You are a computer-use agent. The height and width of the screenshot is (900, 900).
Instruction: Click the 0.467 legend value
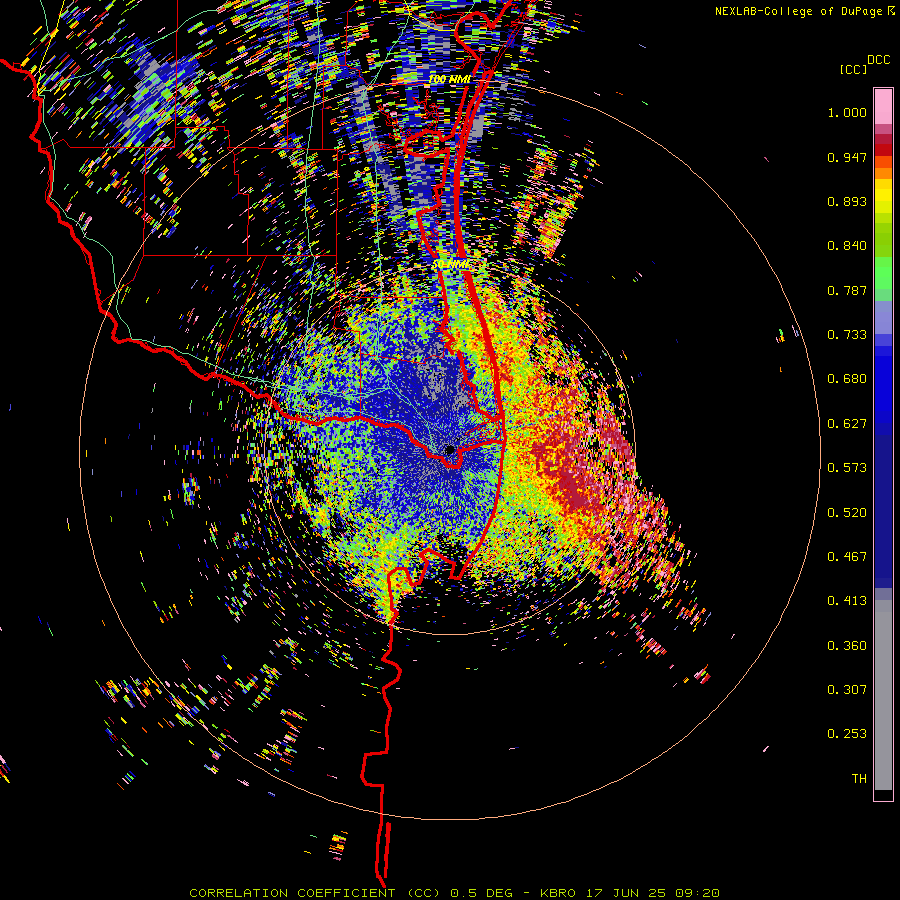click(x=847, y=557)
